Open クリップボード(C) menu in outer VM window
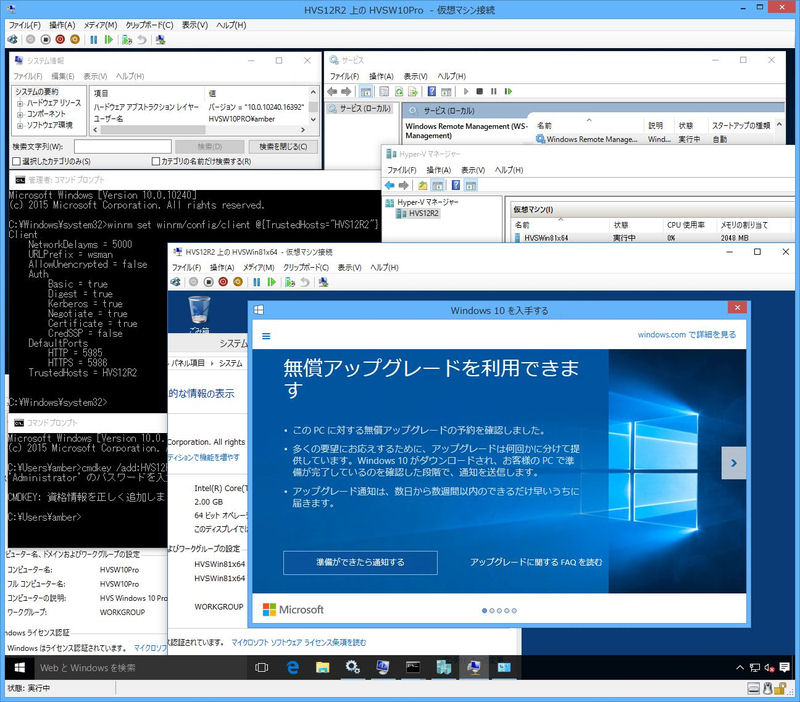The width and height of the screenshot is (800, 702). 149,25
